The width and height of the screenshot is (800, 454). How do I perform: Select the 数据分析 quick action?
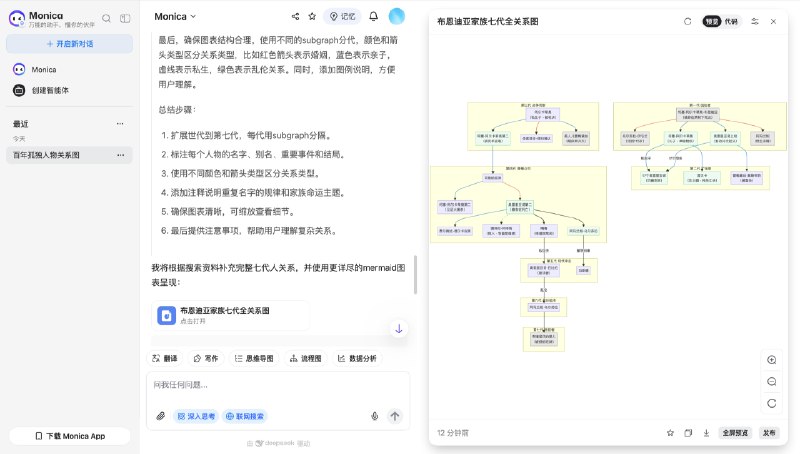pyautogui.click(x=357, y=359)
